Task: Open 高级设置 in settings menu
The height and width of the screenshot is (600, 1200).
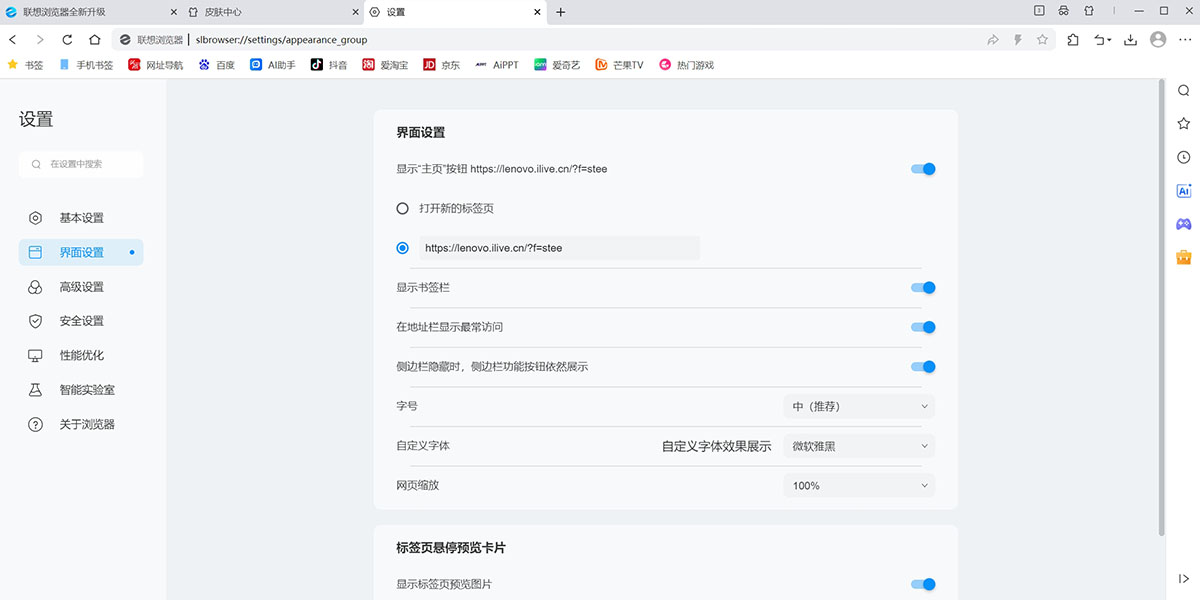Action: point(81,287)
